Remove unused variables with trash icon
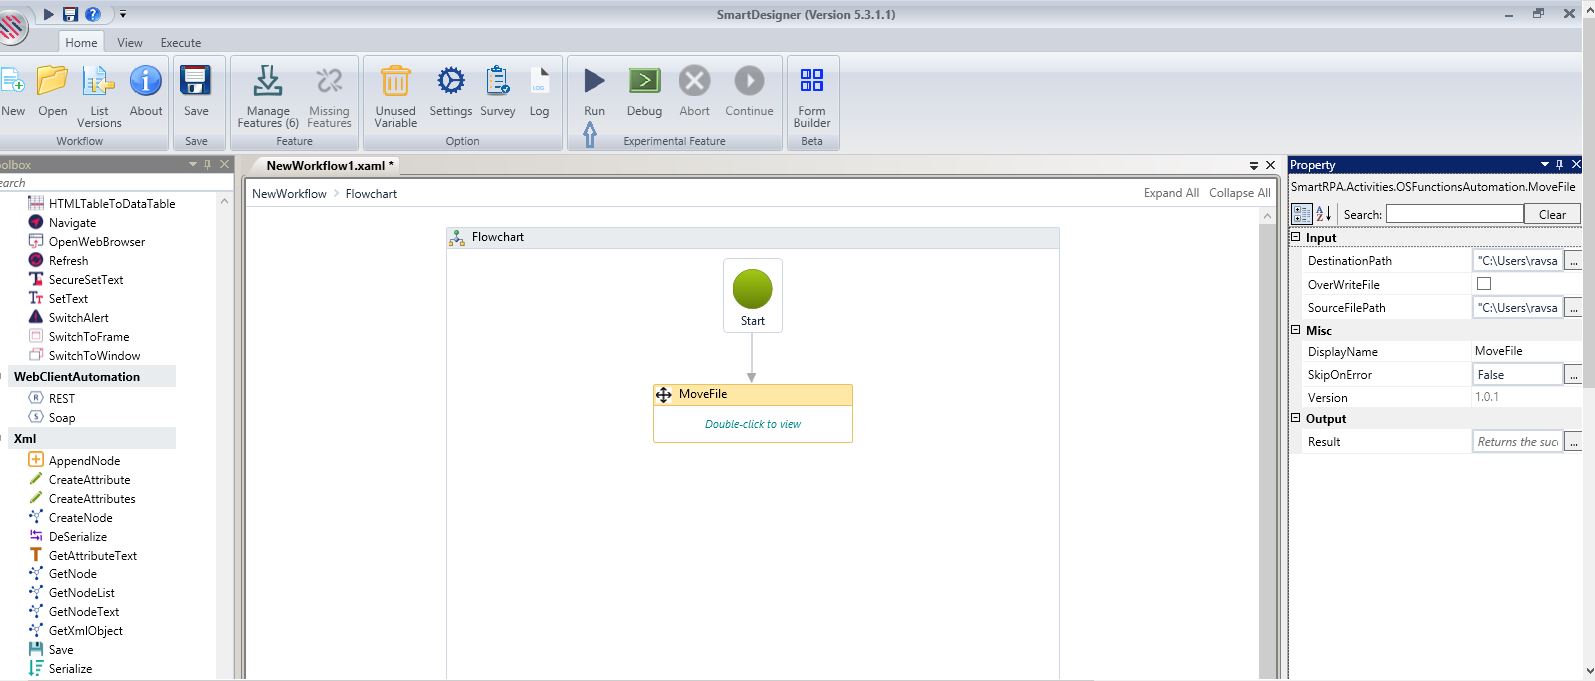This screenshot has height=681, width=1595. (x=395, y=81)
